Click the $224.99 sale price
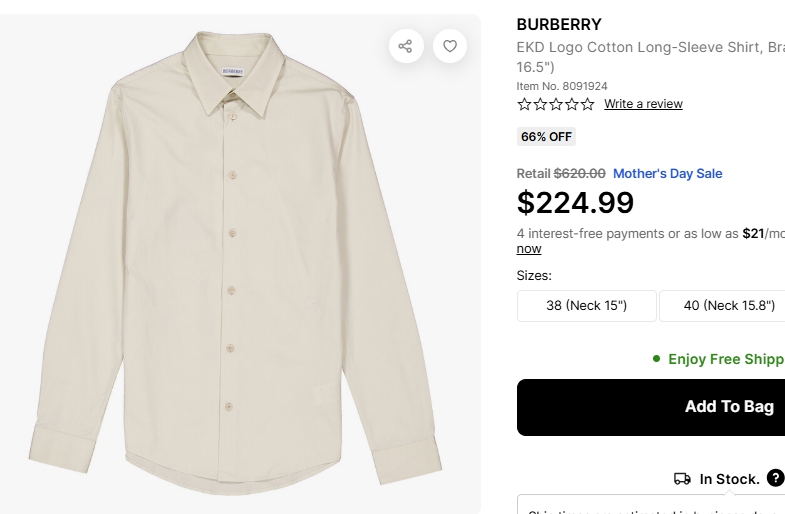 [575, 203]
